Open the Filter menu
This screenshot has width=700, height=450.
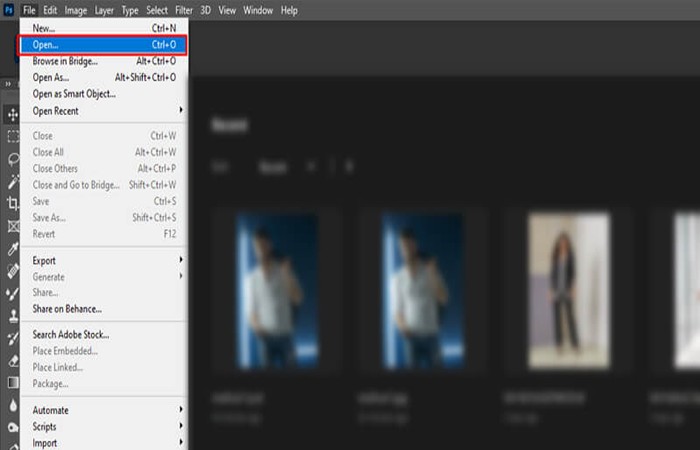pos(183,10)
